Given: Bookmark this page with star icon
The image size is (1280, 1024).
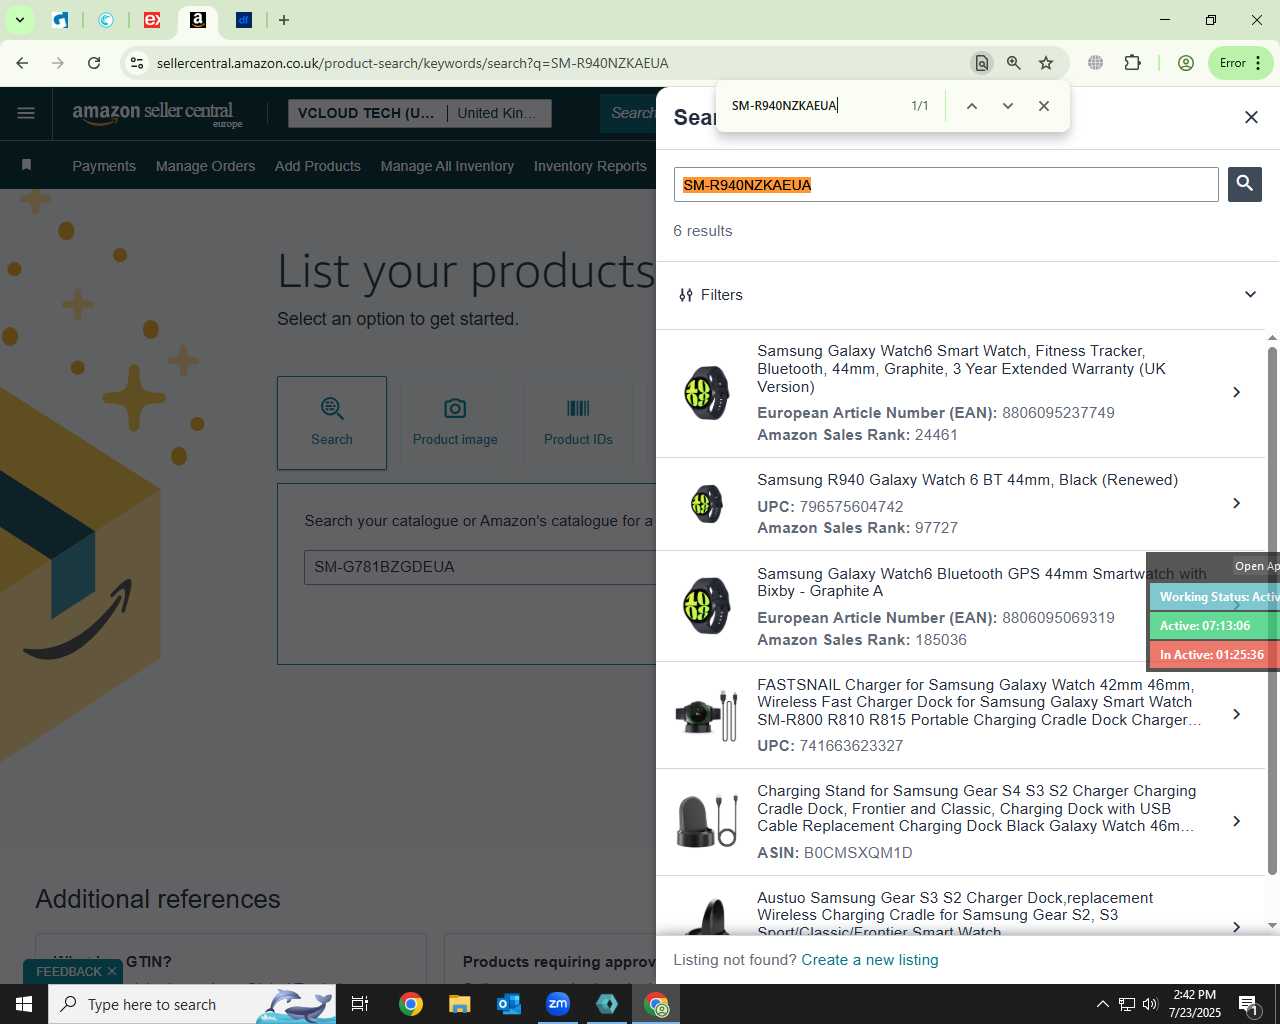Looking at the screenshot, I should tap(1046, 63).
